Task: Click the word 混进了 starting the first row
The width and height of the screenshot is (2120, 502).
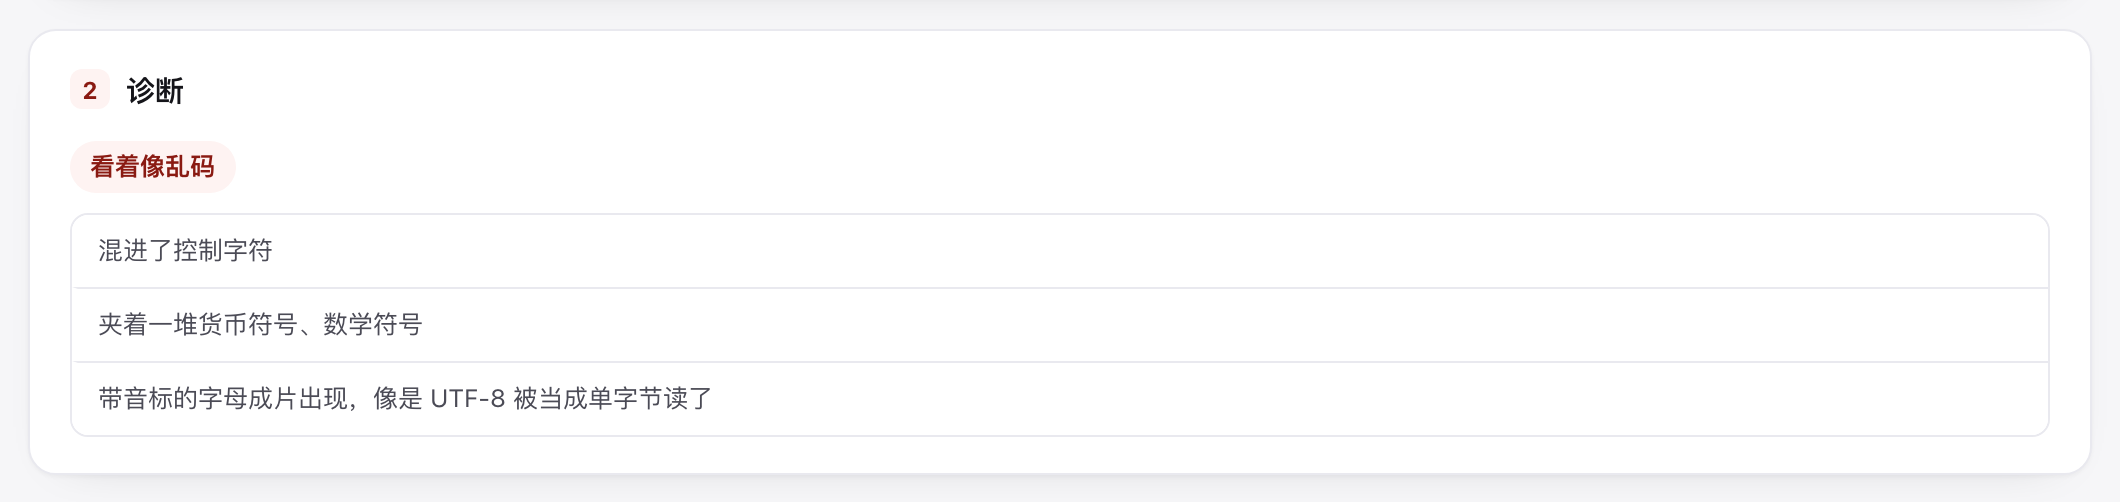Action: (x=135, y=251)
